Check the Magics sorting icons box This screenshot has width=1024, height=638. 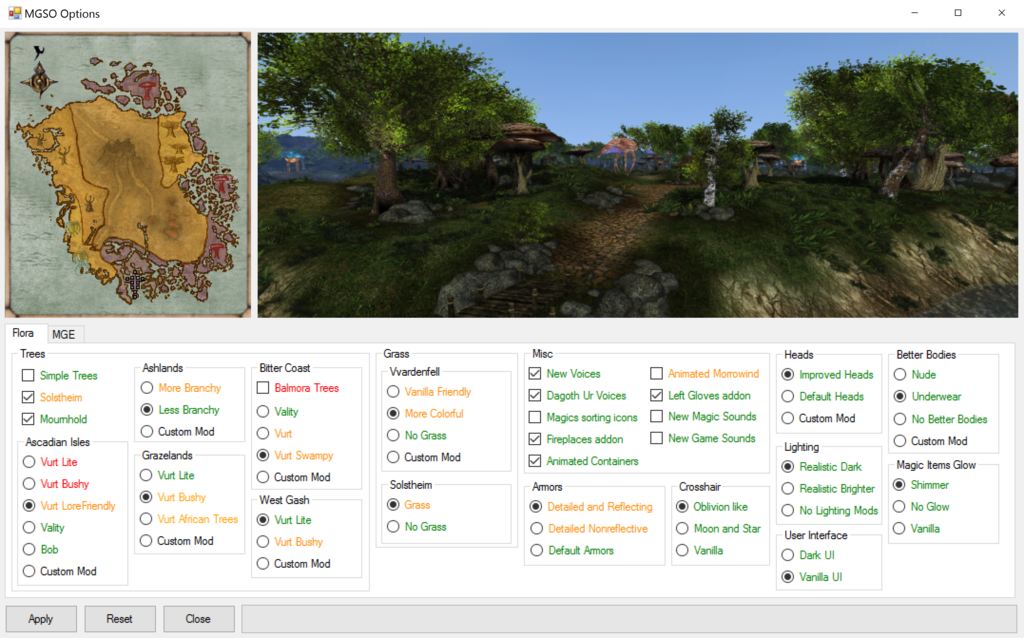coord(535,418)
